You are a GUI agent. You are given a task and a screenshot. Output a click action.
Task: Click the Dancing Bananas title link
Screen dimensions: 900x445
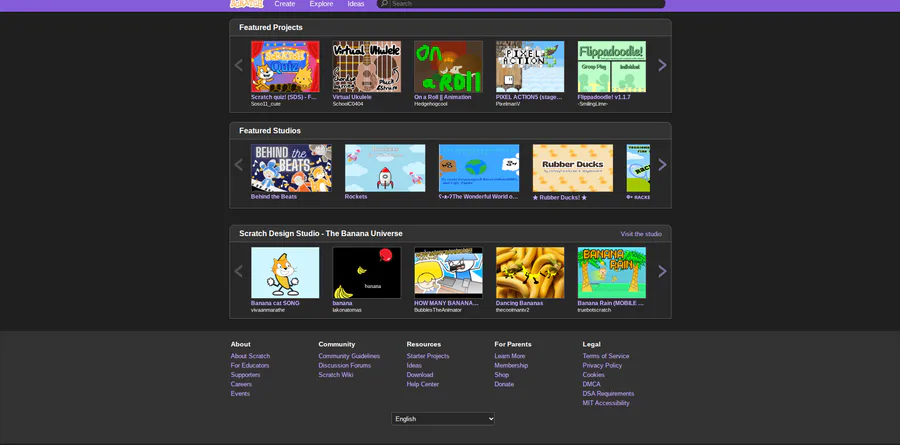click(x=519, y=303)
